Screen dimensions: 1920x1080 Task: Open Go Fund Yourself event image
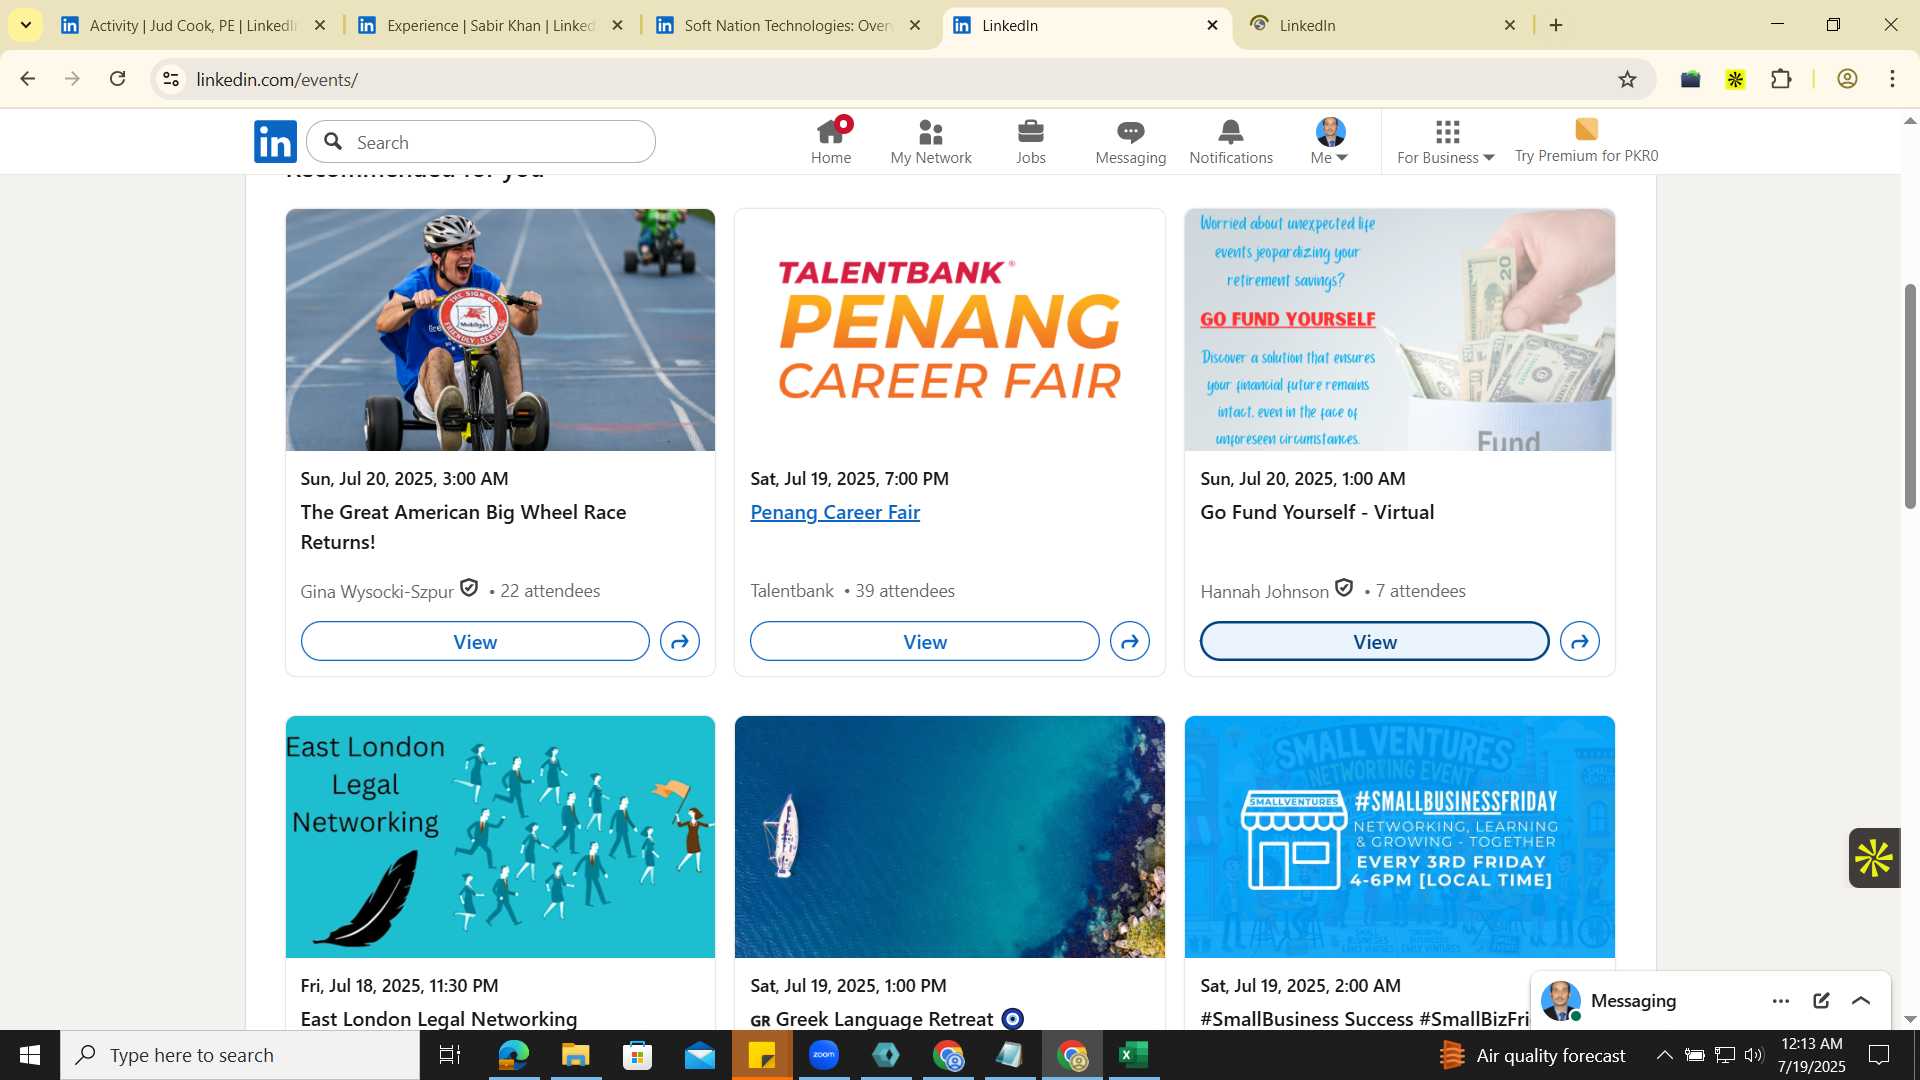pyautogui.click(x=1400, y=330)
